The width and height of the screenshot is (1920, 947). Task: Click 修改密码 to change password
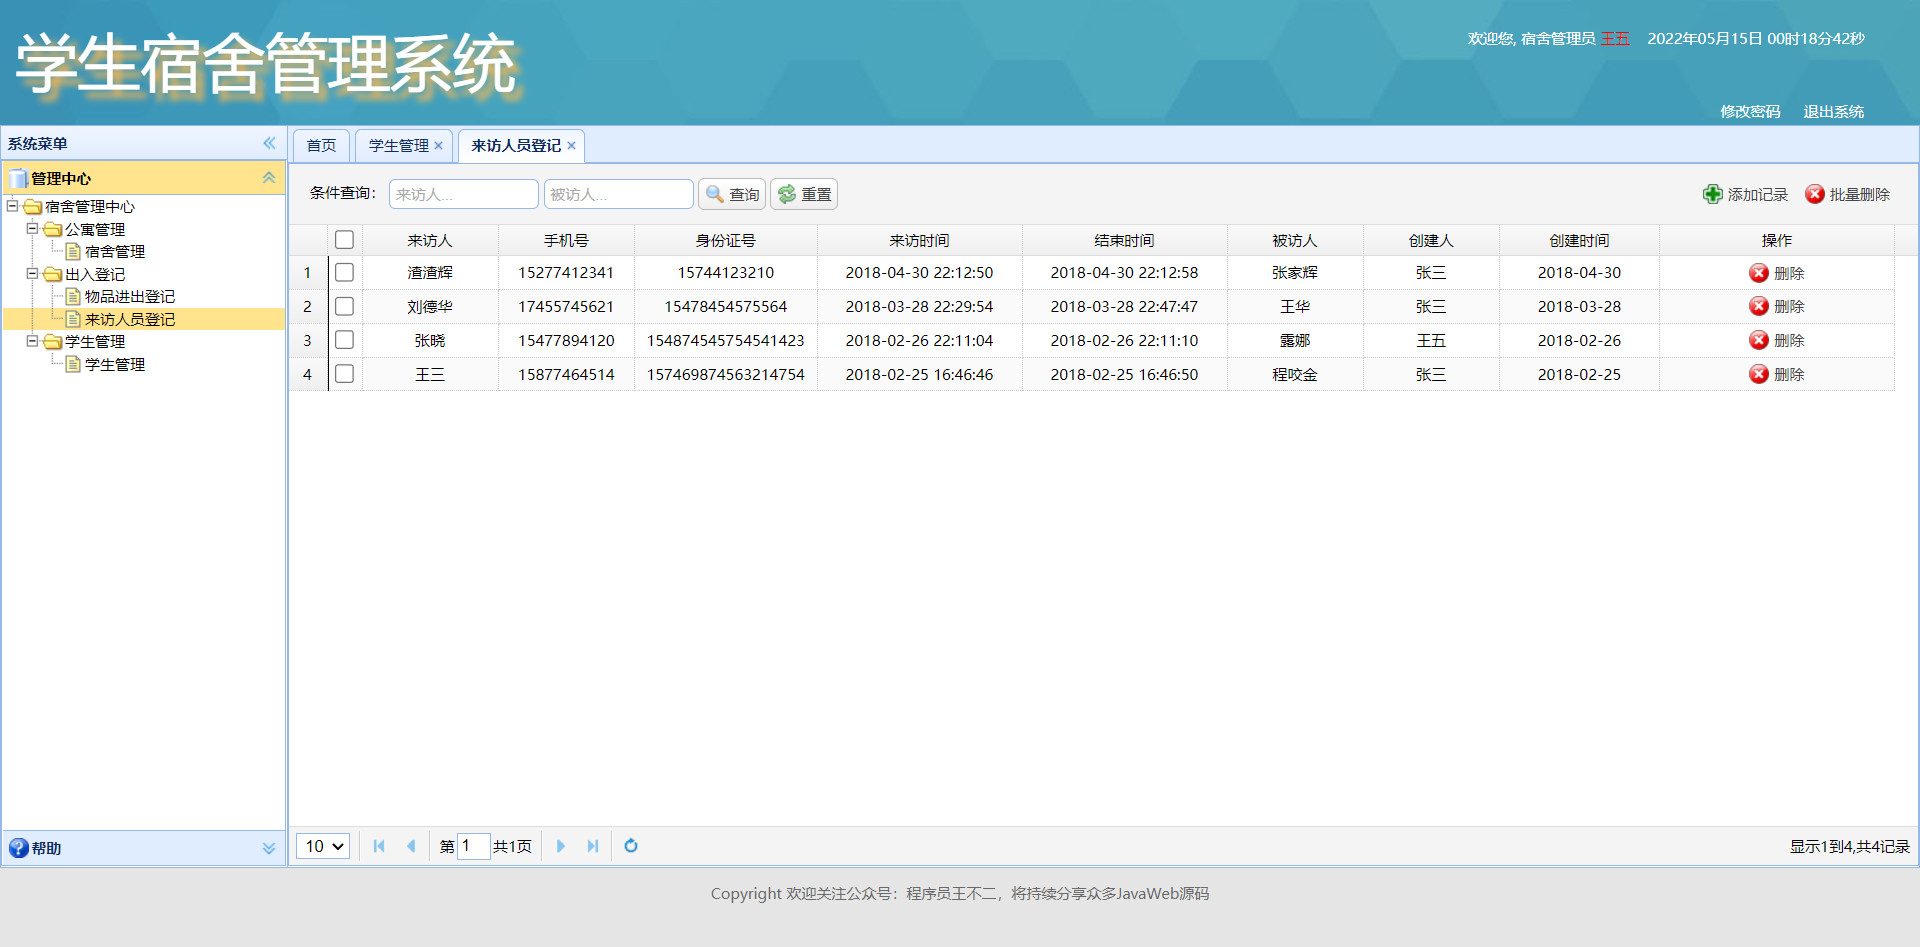(x=1749, y=111)
